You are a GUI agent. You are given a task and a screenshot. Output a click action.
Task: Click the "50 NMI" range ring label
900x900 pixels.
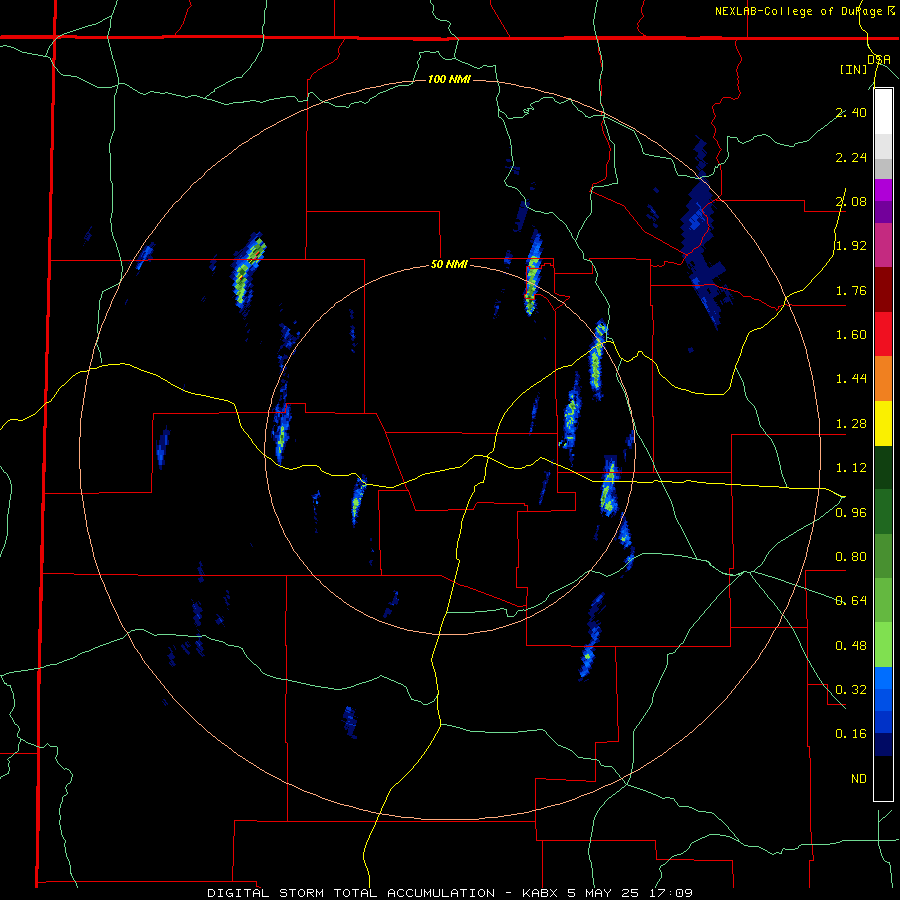pos(449,265)
